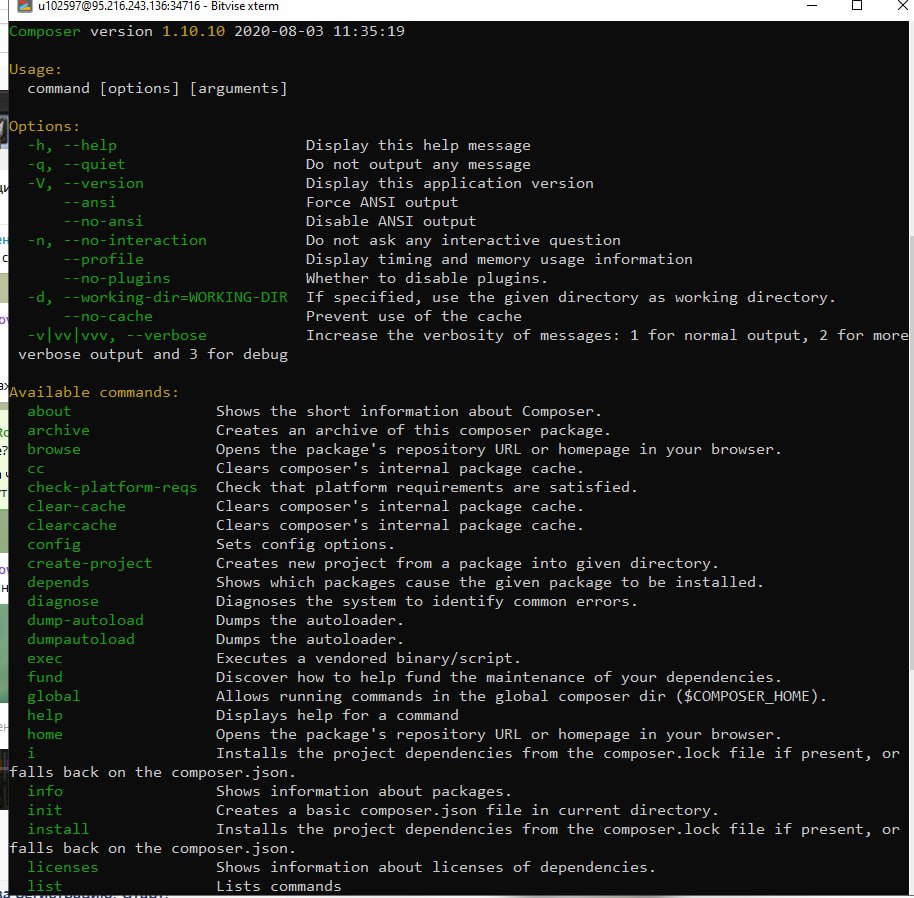Click the '--verbose' option text
This screenshot has width=914, height=898.
pos(166,336)
